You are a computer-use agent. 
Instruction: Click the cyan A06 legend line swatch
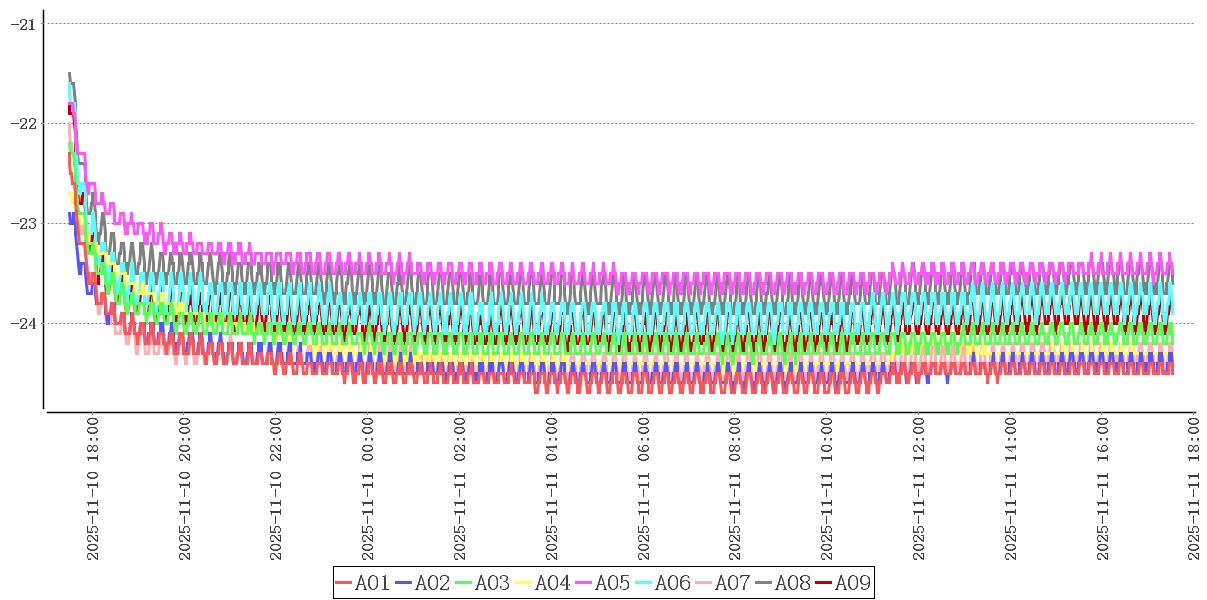point(643,583)
